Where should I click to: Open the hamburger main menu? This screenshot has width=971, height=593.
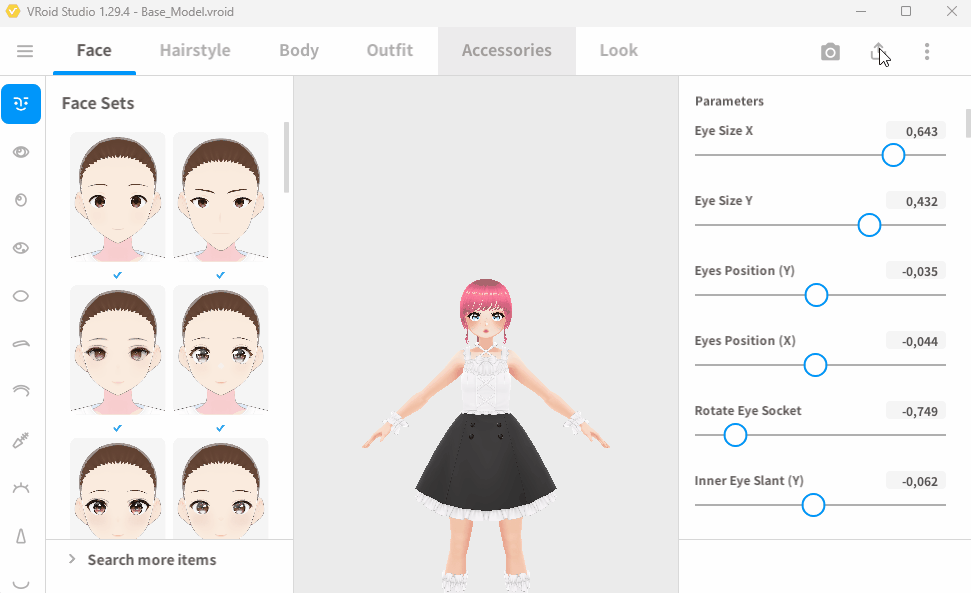[x=25, y=51]
